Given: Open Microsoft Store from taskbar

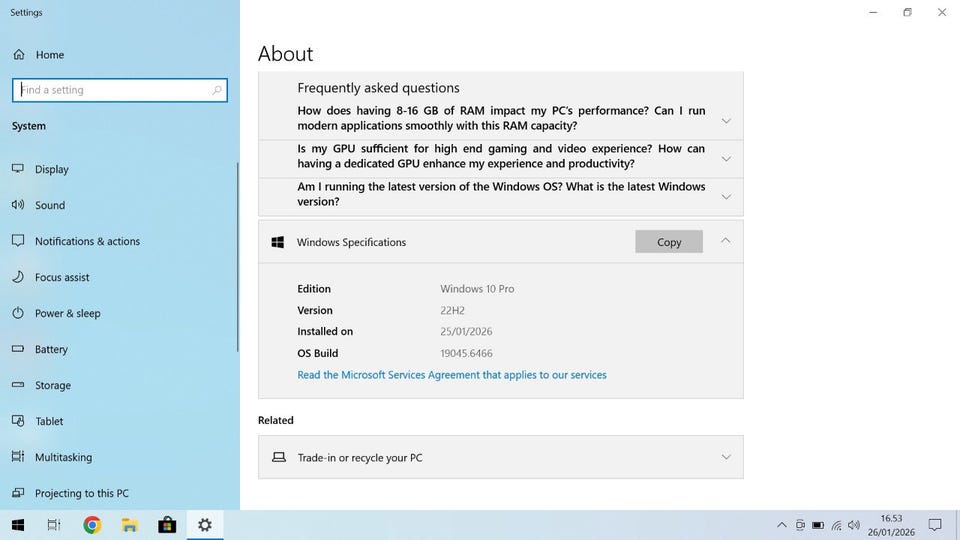Looking at the screenshot, I should (x=167, y=525).
